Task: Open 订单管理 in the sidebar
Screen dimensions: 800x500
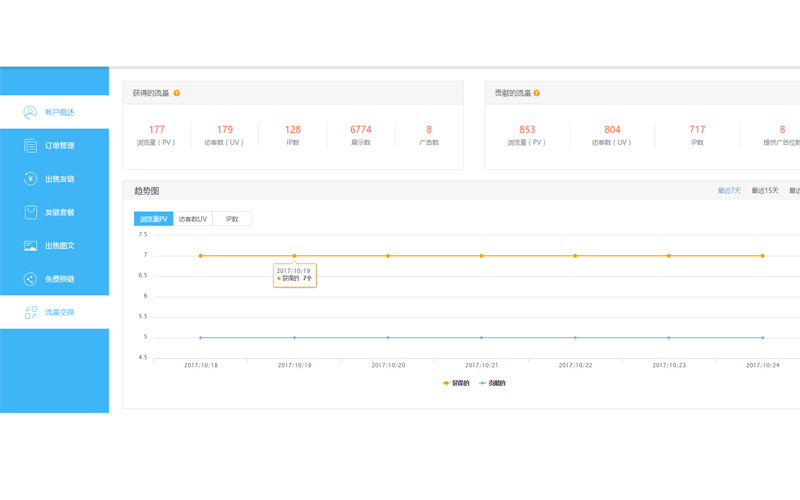Action: tap(60, 146)
